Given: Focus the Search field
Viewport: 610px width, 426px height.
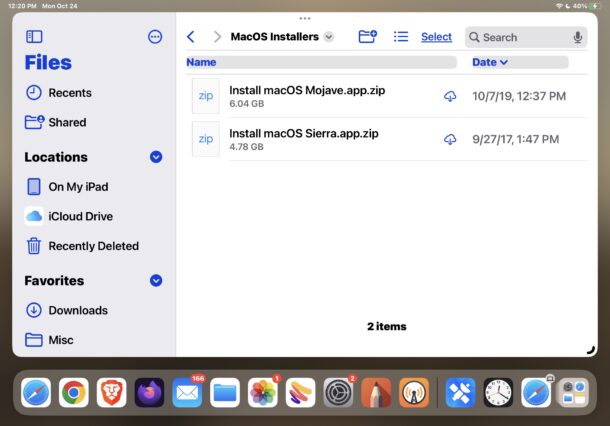Looking at the screenshot, I should pyautogui.click(x=526, y=37).
